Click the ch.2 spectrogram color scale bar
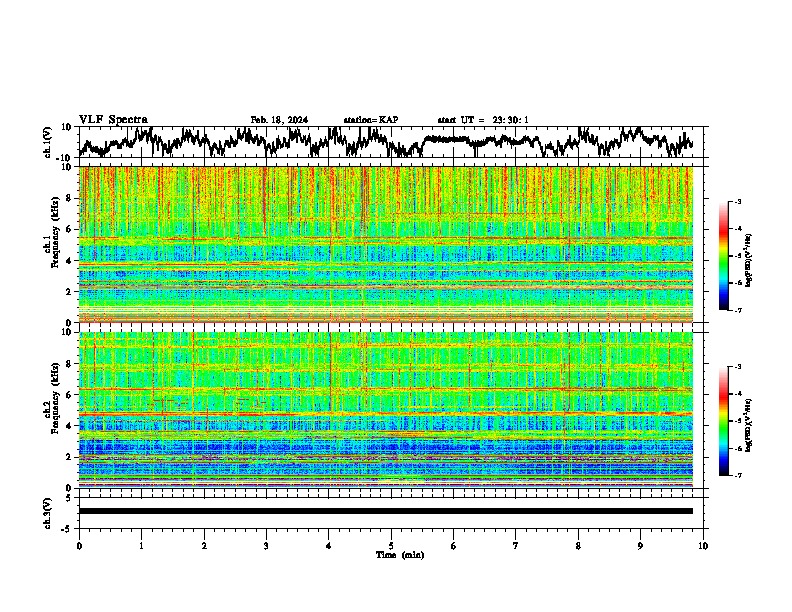Screen dimensions: 792x612 [x=723, y=421]
